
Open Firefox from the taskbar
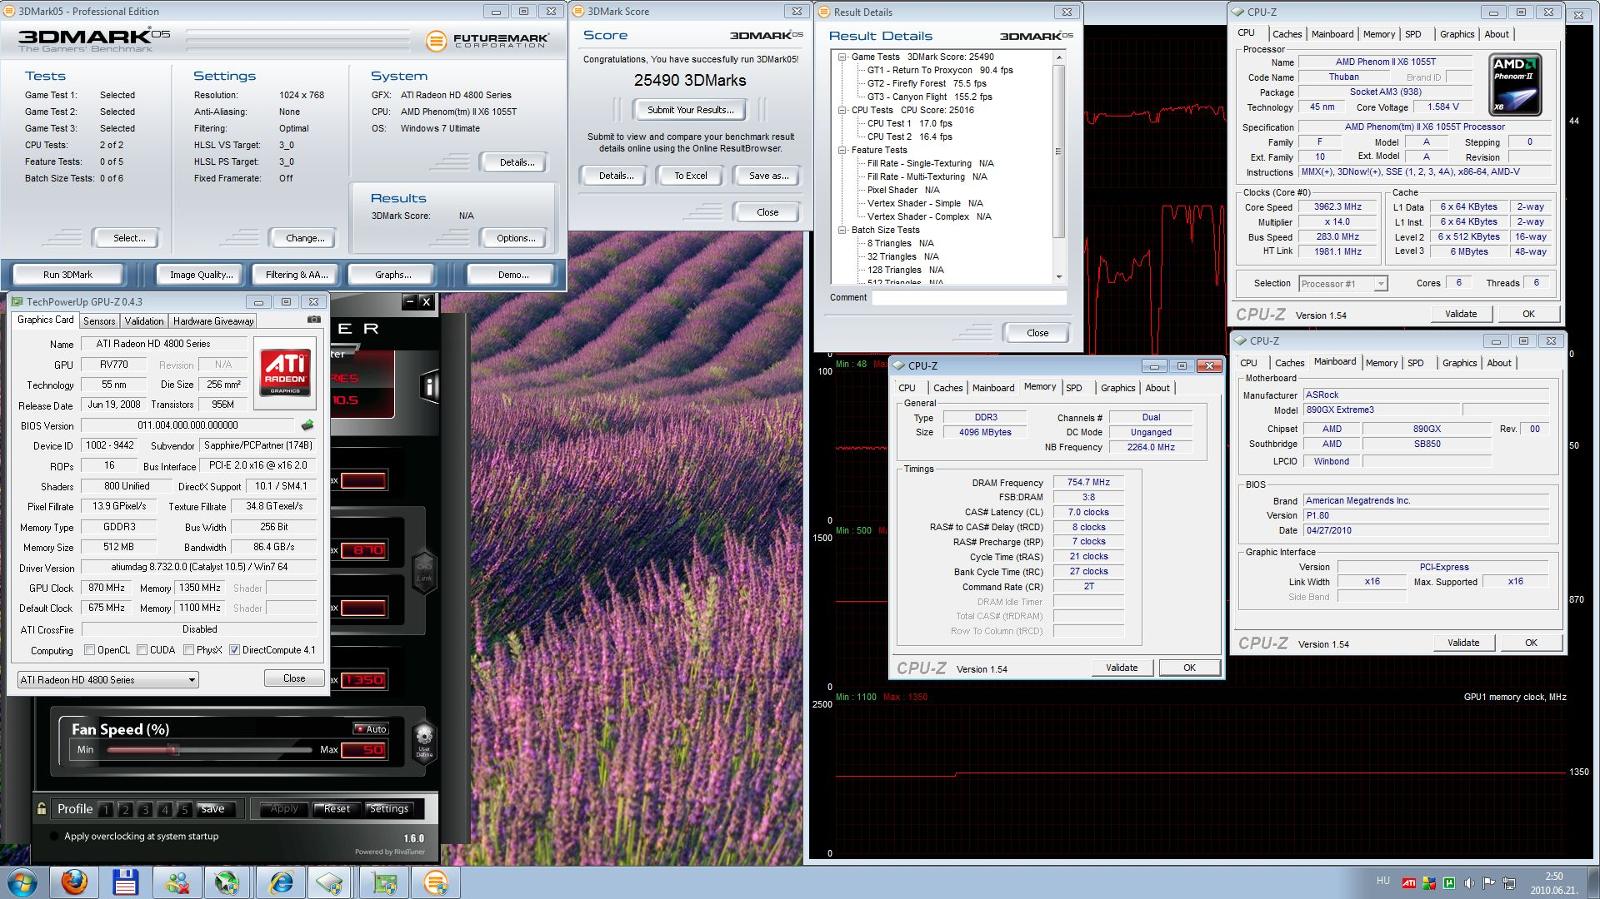pos(74,882)
